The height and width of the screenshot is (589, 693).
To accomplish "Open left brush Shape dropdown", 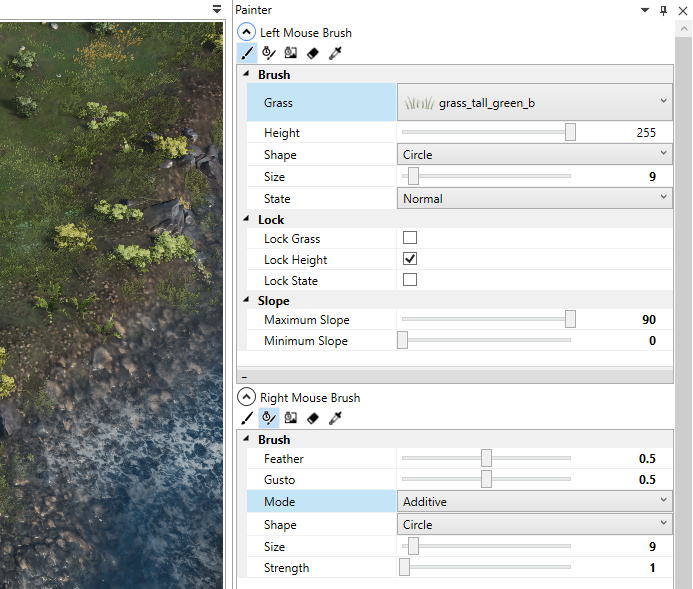I will [x=535, y=155].
